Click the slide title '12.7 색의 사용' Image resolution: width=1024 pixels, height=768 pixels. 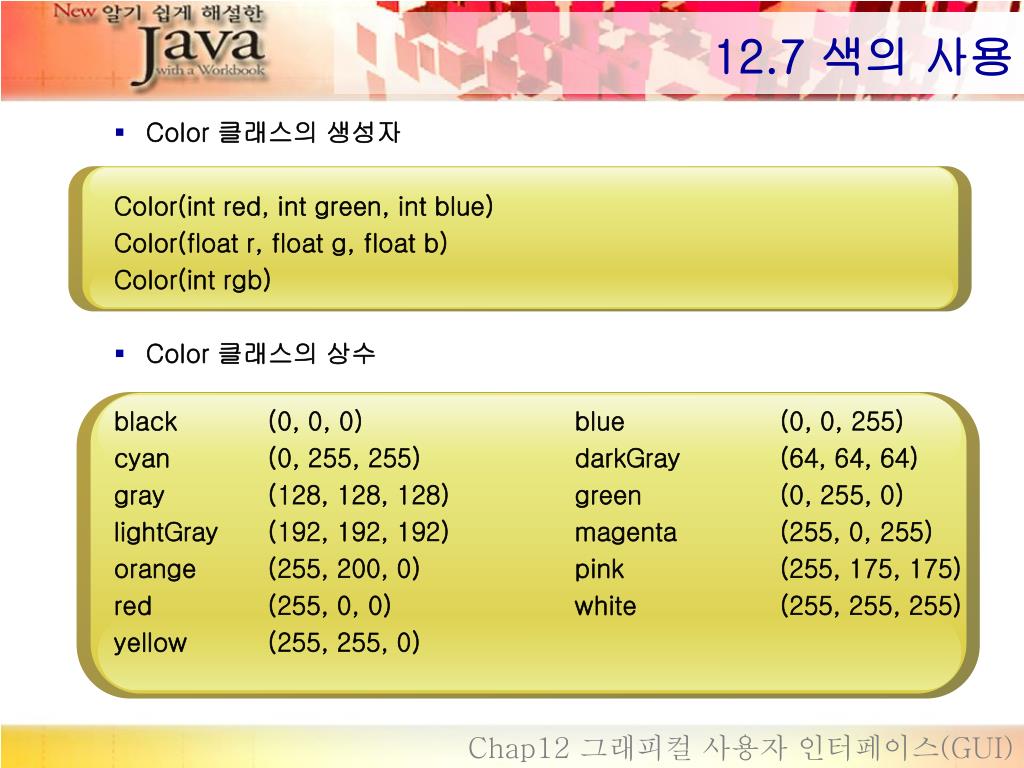863,56
